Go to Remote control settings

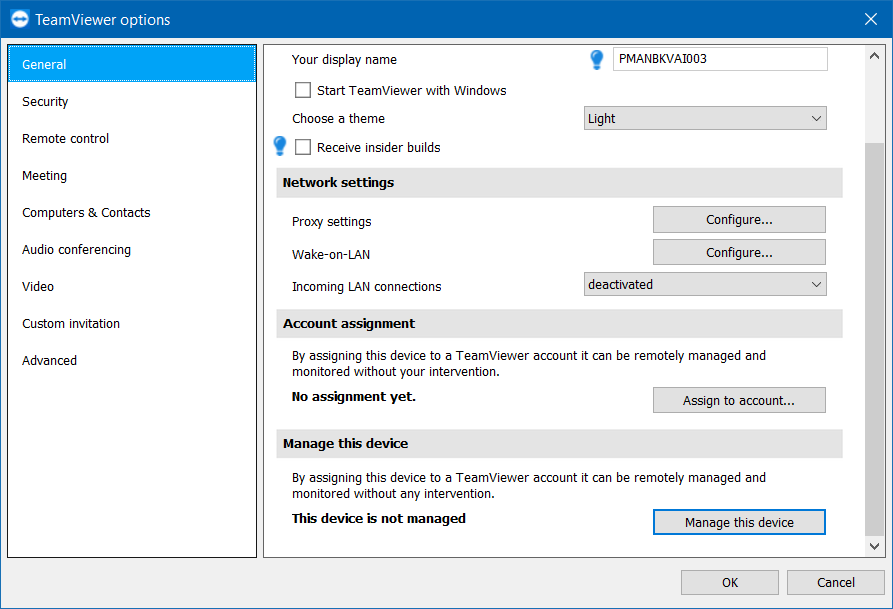click(132, 138)
